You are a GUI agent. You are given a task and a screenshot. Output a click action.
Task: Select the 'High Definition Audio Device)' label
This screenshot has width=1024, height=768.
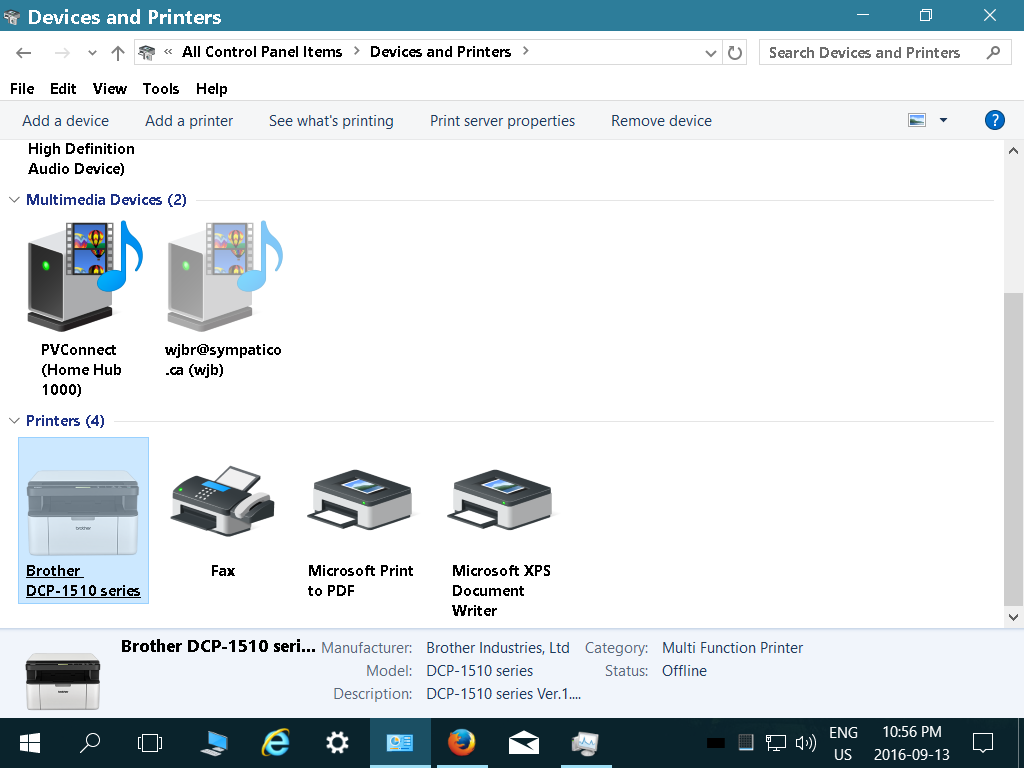(x=81, y=159)
